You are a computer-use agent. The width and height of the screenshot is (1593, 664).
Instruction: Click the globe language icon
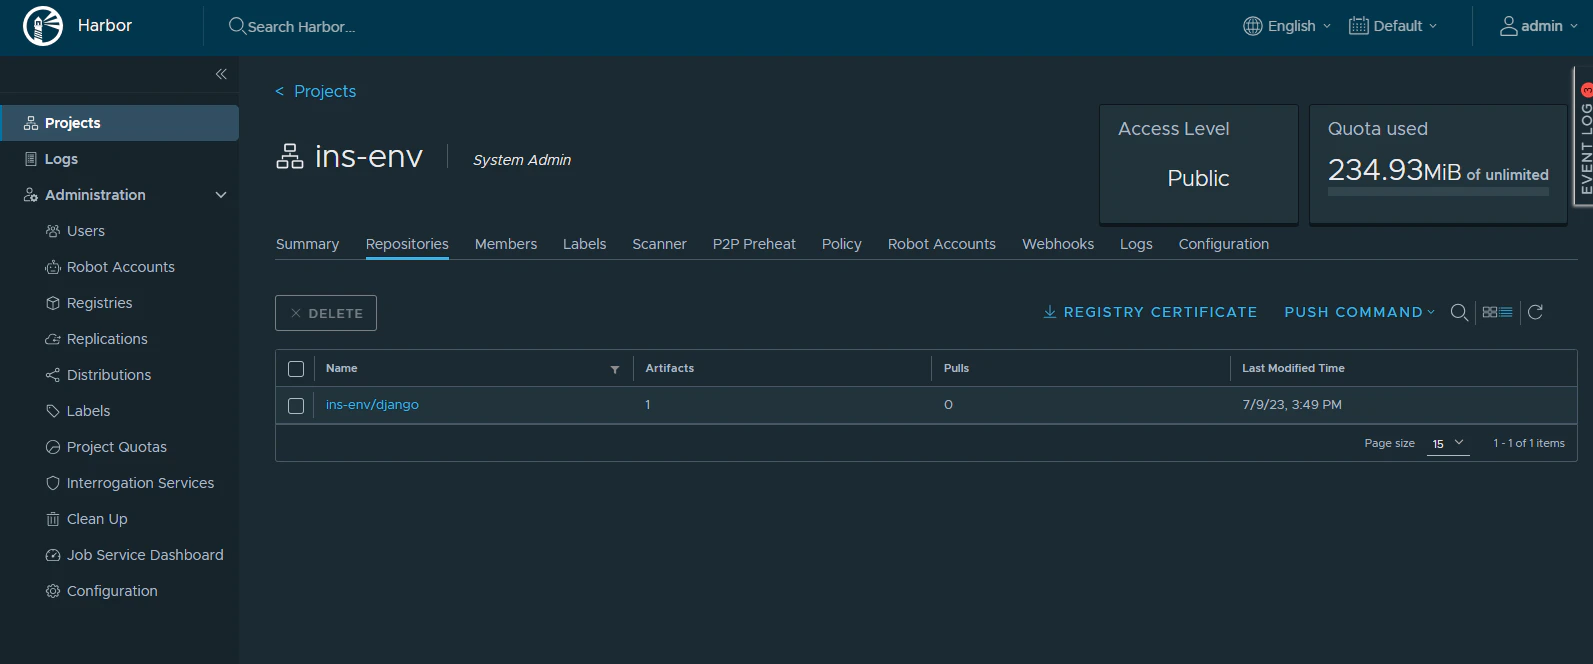coord(1253,26)
